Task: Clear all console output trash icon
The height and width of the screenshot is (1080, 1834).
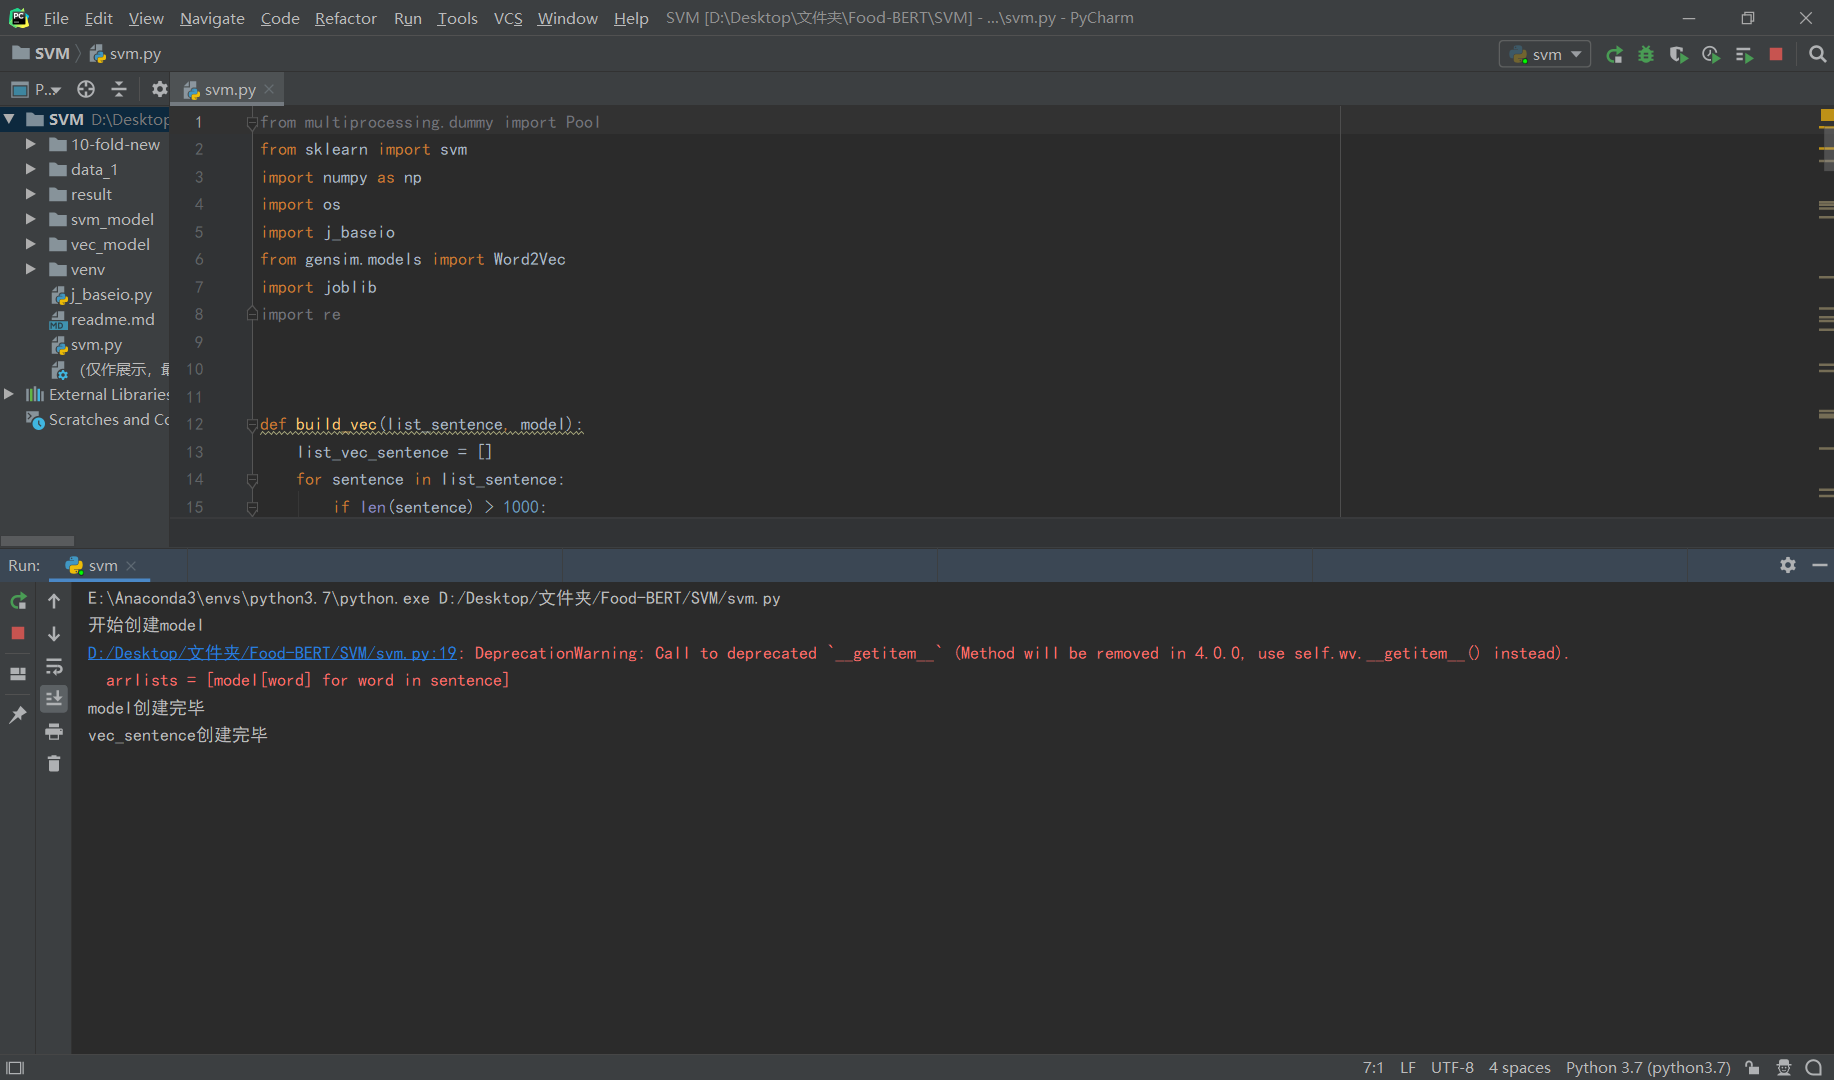Action: coord(54,764)
